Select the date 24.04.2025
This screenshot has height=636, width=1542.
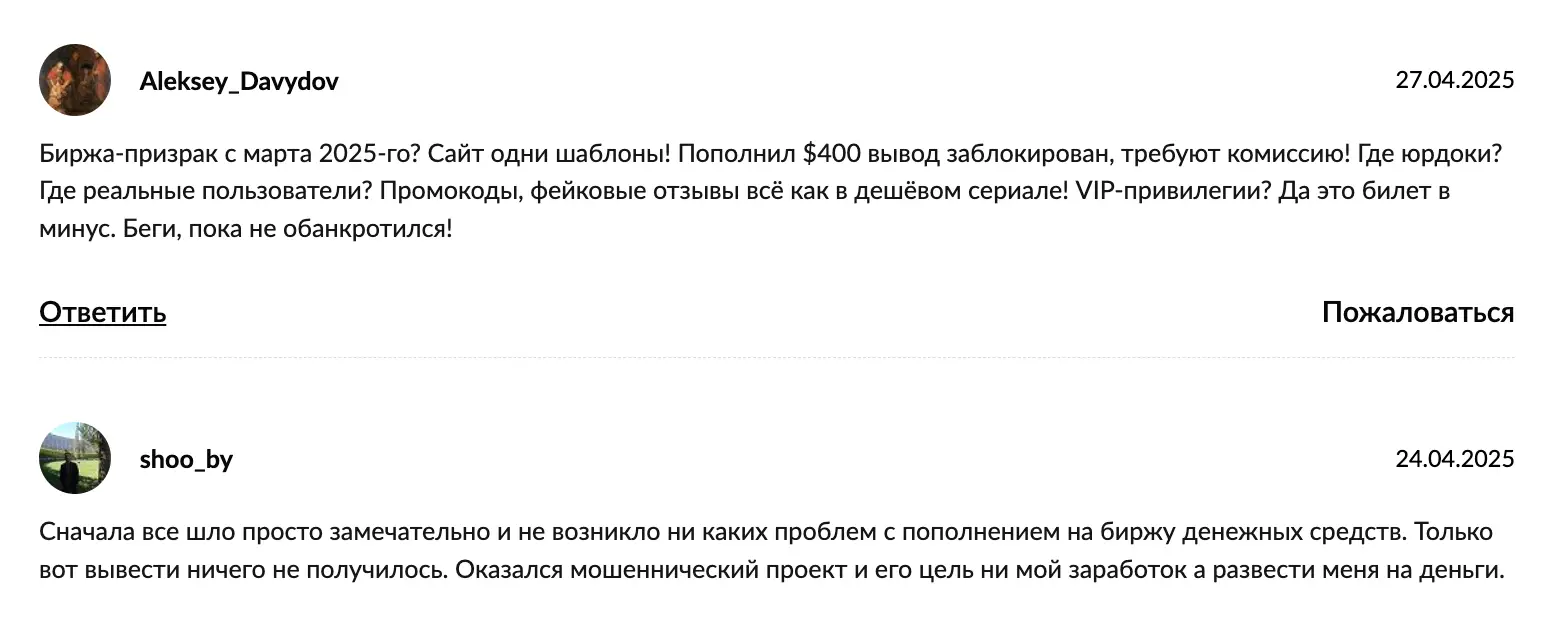[x=1455, y=458]
